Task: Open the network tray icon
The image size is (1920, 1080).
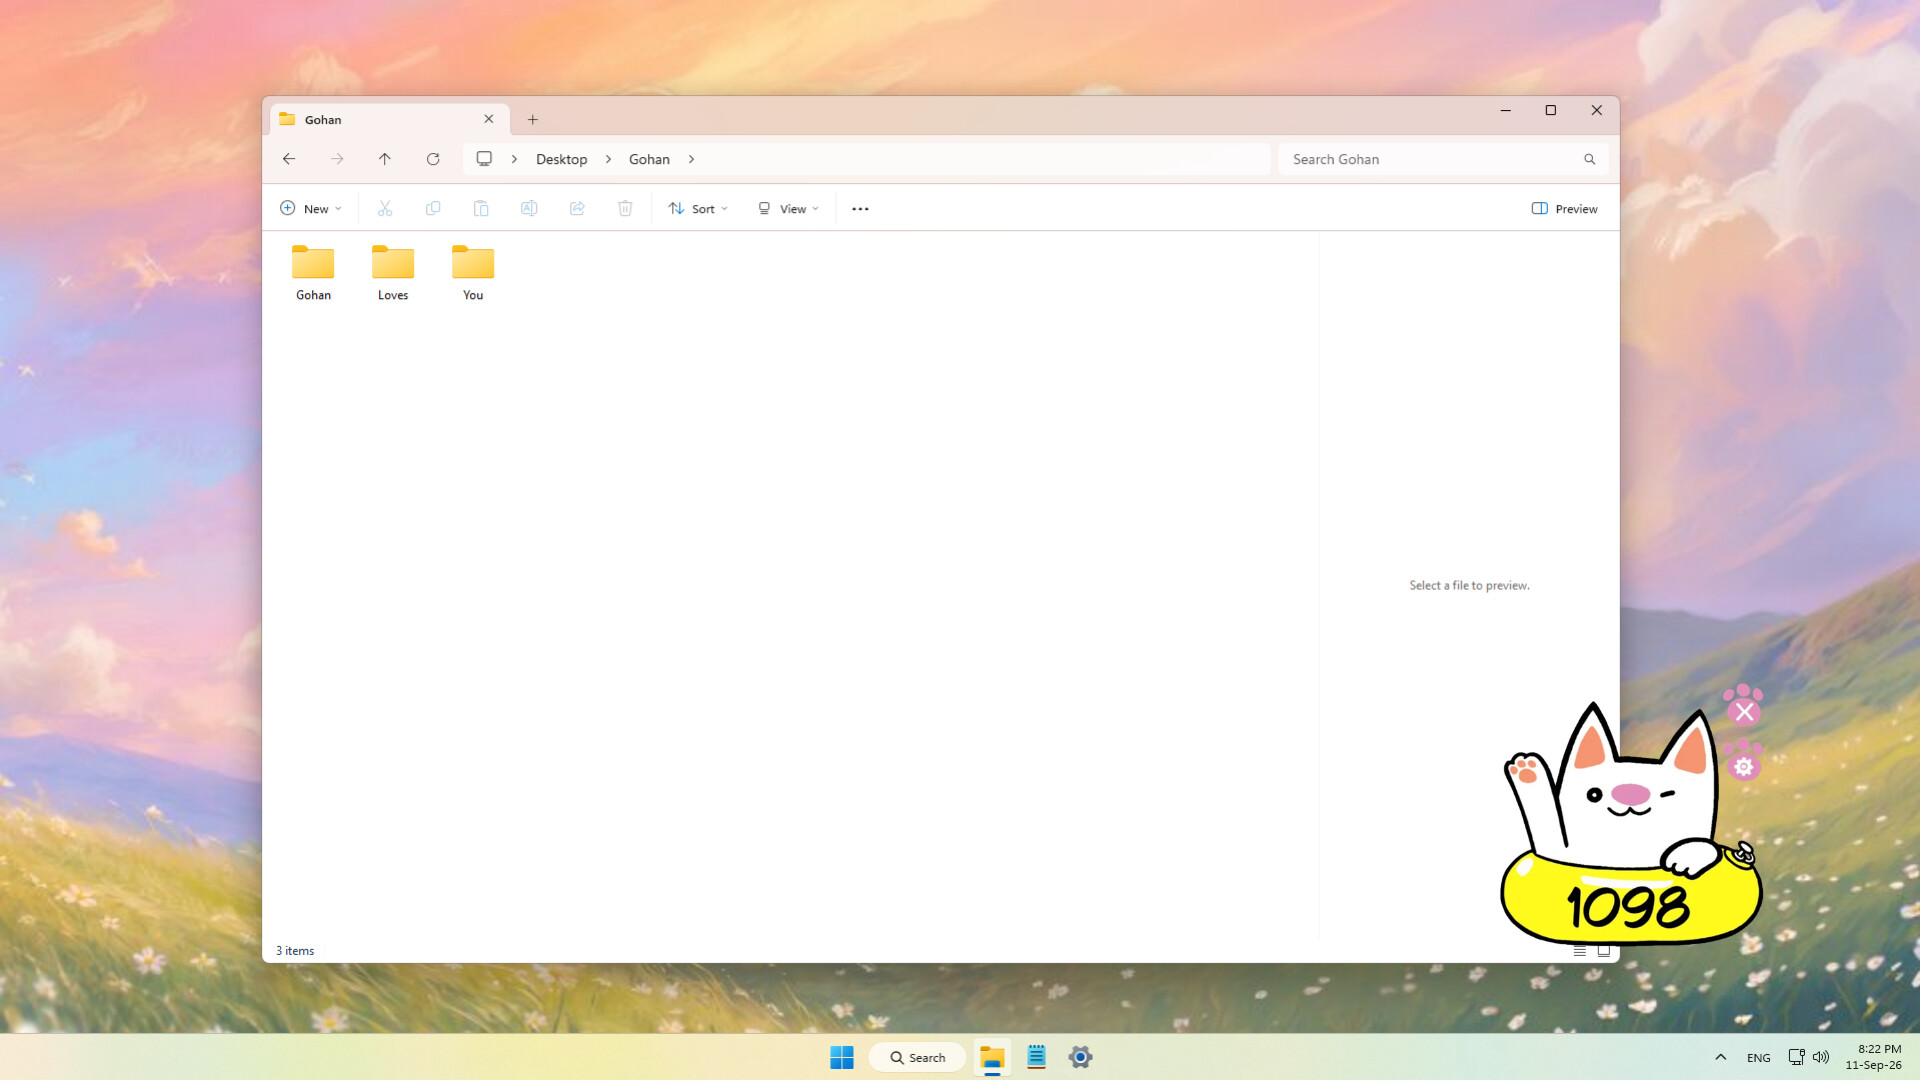Action: pos(1796,1057)
